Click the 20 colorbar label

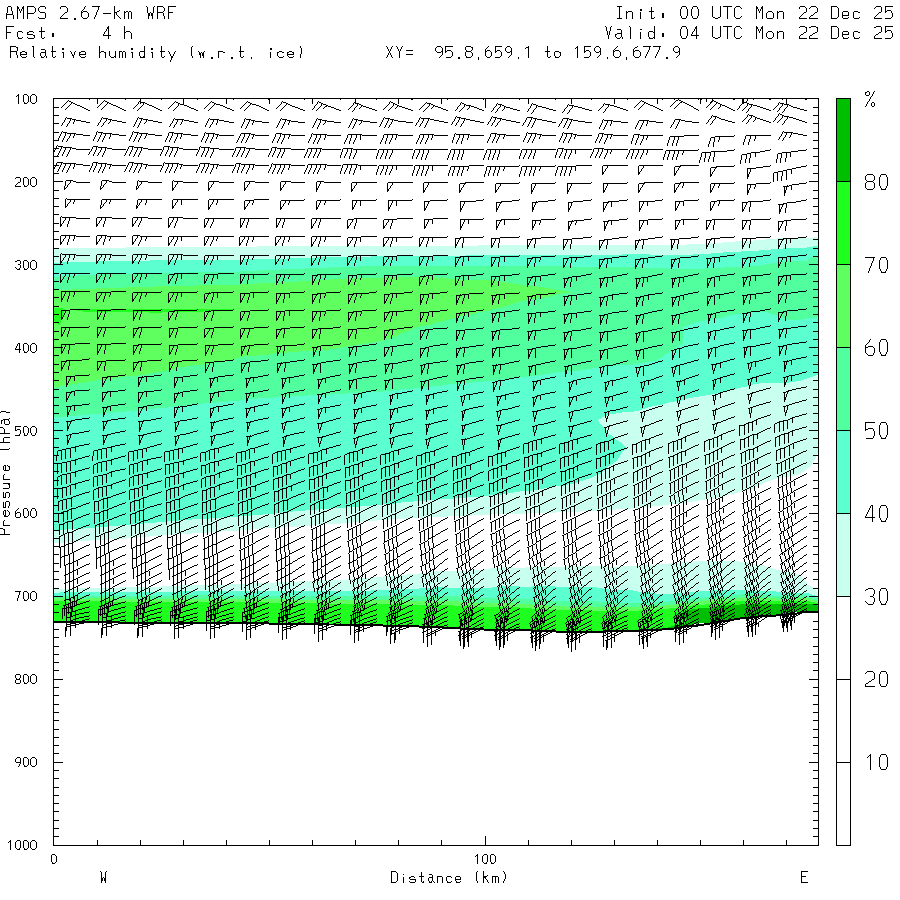coord(876,680)
